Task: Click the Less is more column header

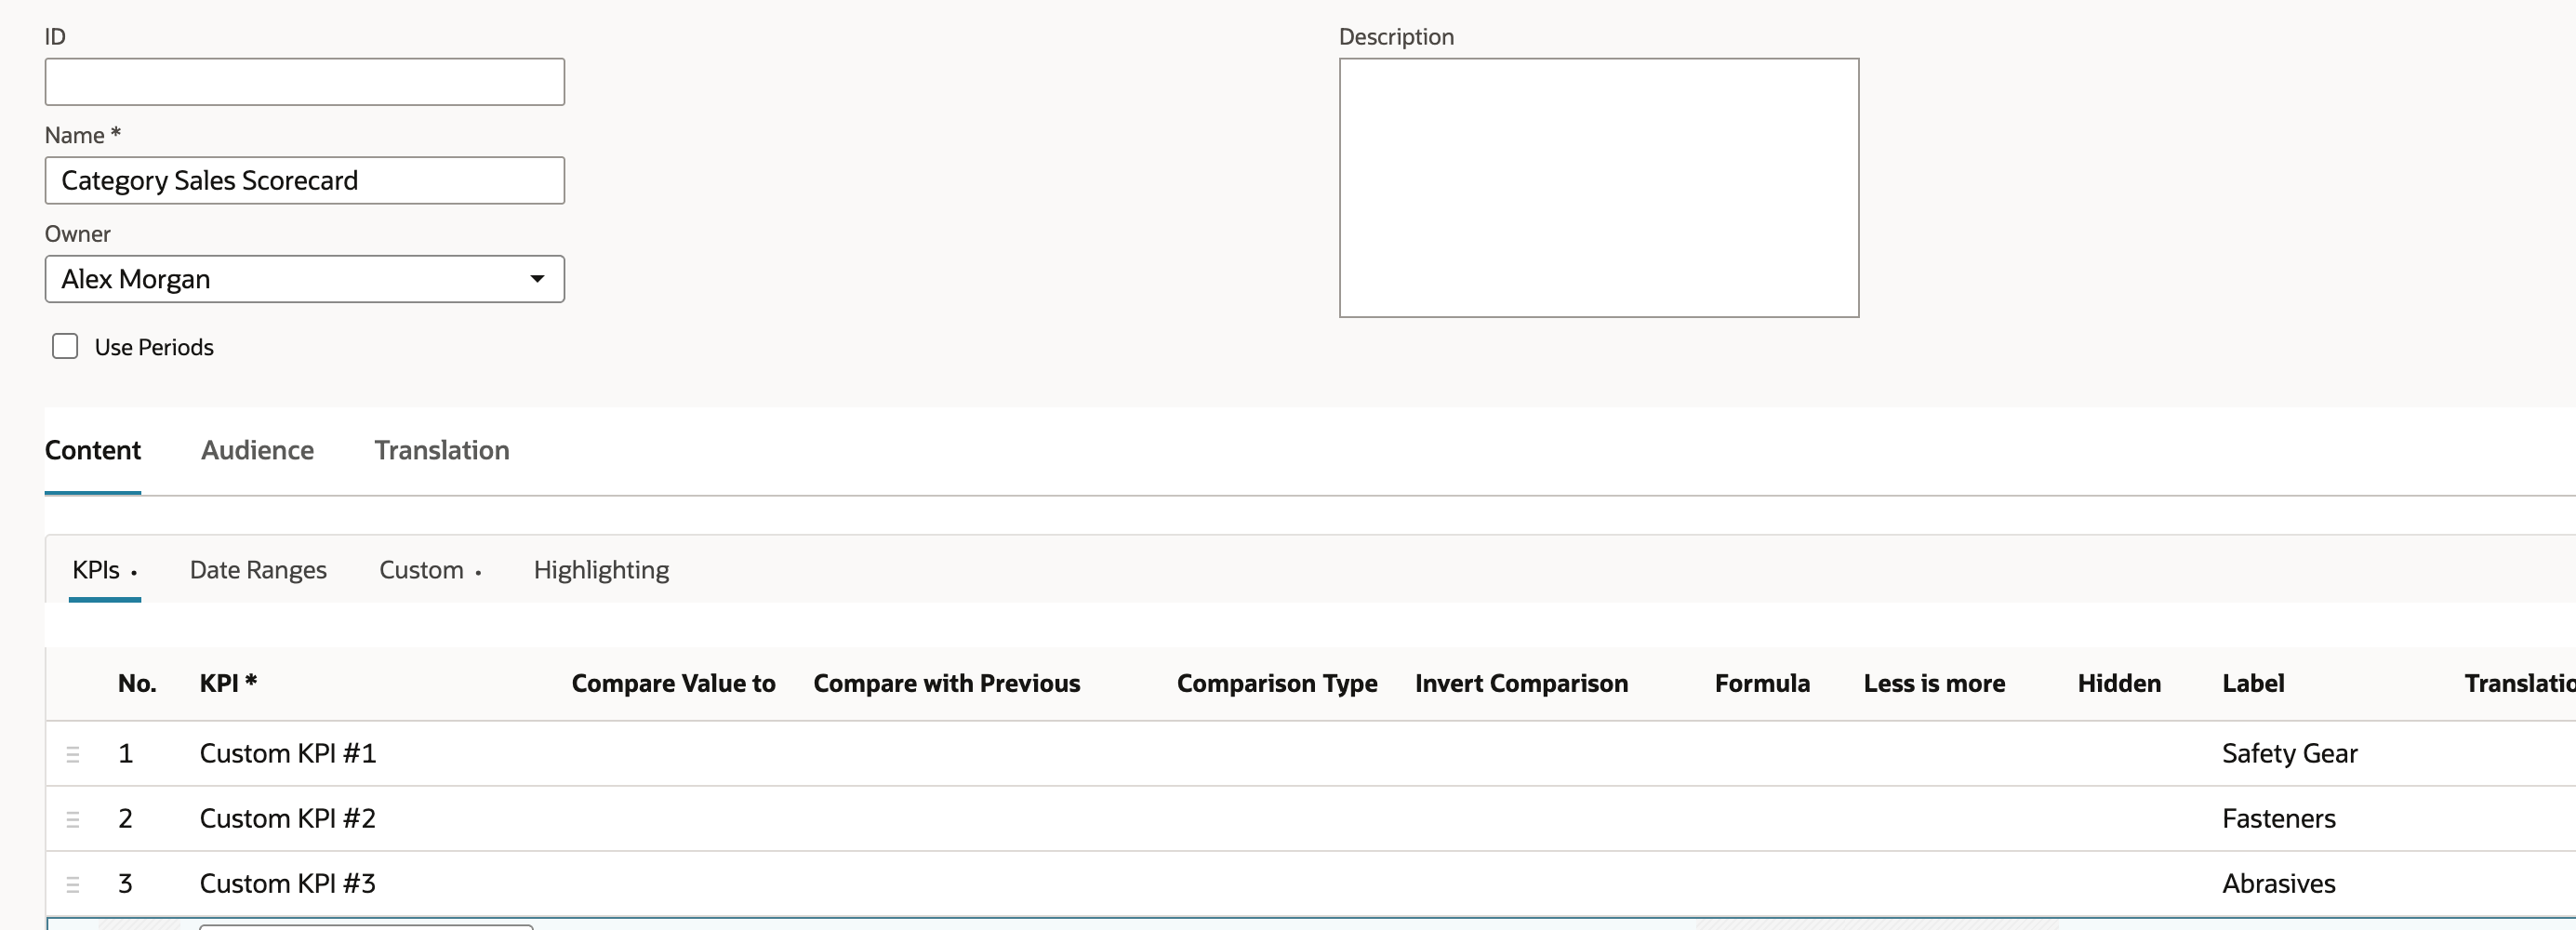Action: [1934, 683]
